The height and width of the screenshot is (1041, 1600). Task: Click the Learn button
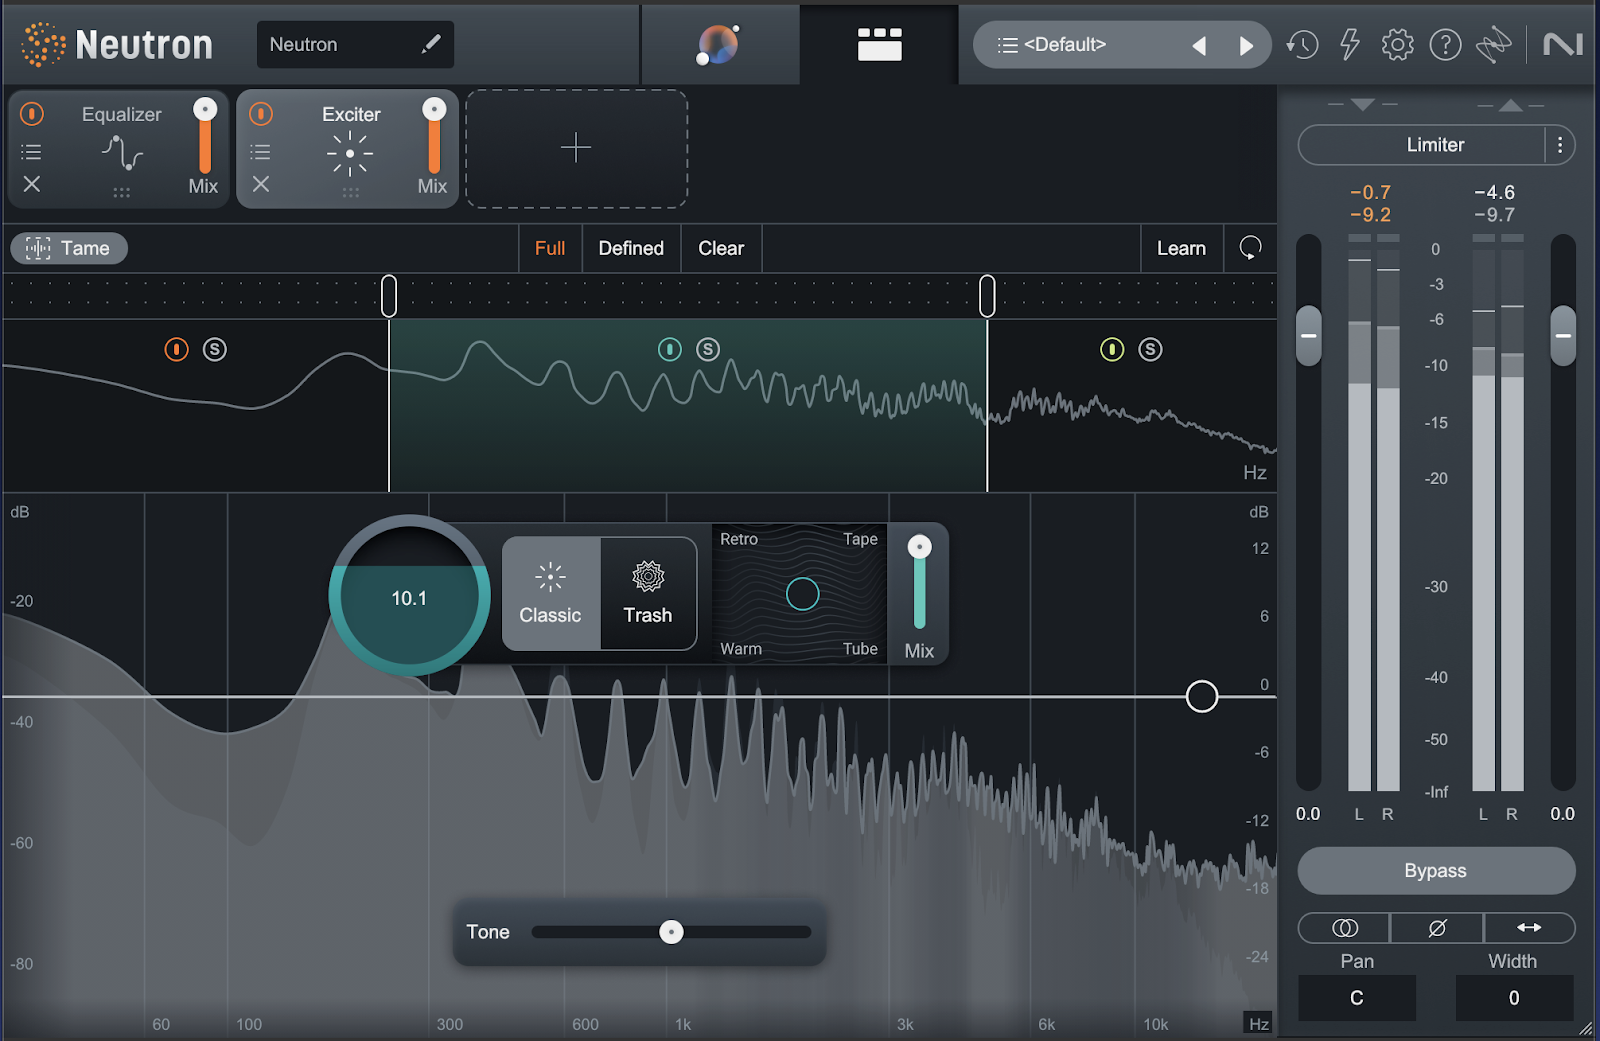click(x=1181, y=248)
